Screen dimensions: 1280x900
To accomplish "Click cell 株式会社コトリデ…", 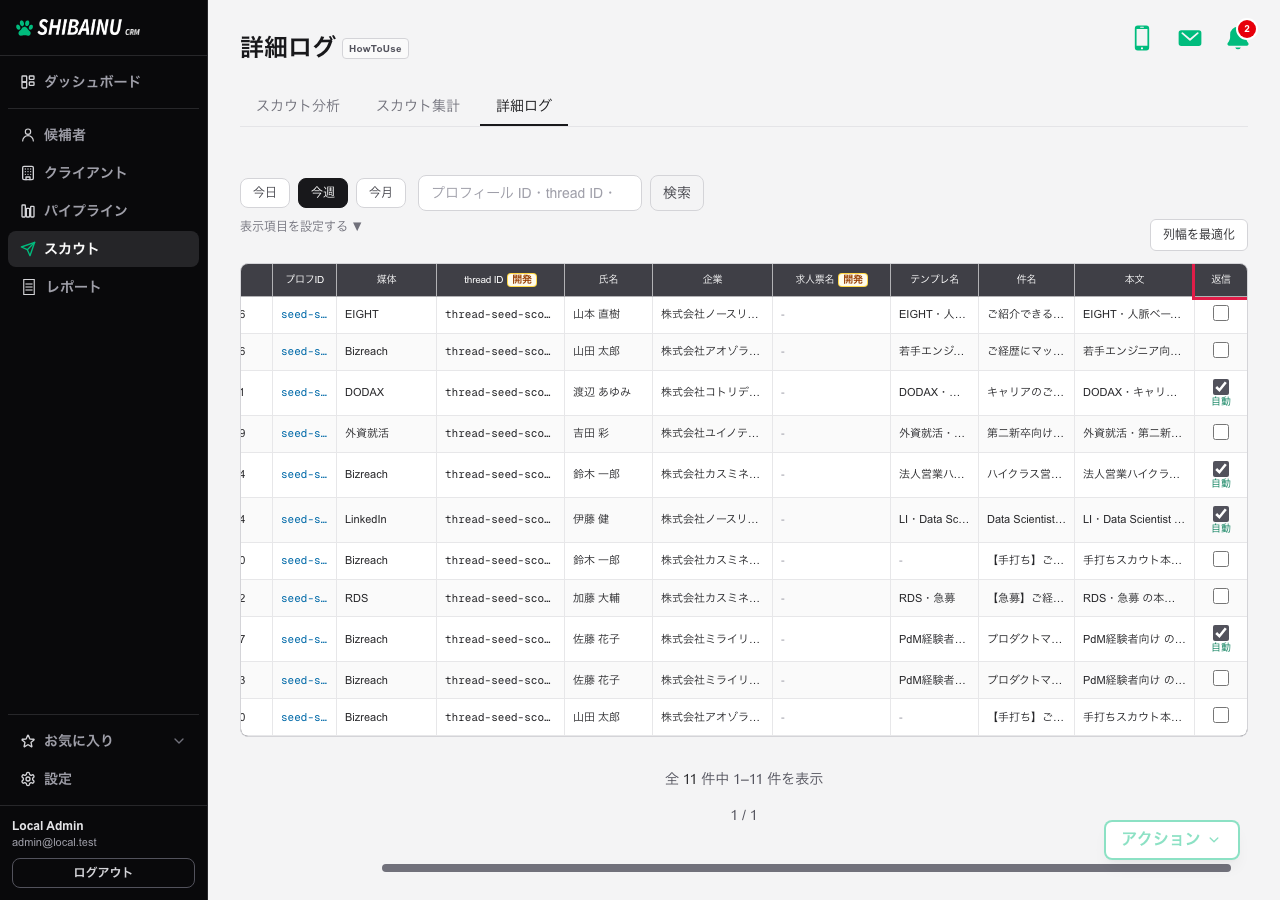I will pos(712,393).
